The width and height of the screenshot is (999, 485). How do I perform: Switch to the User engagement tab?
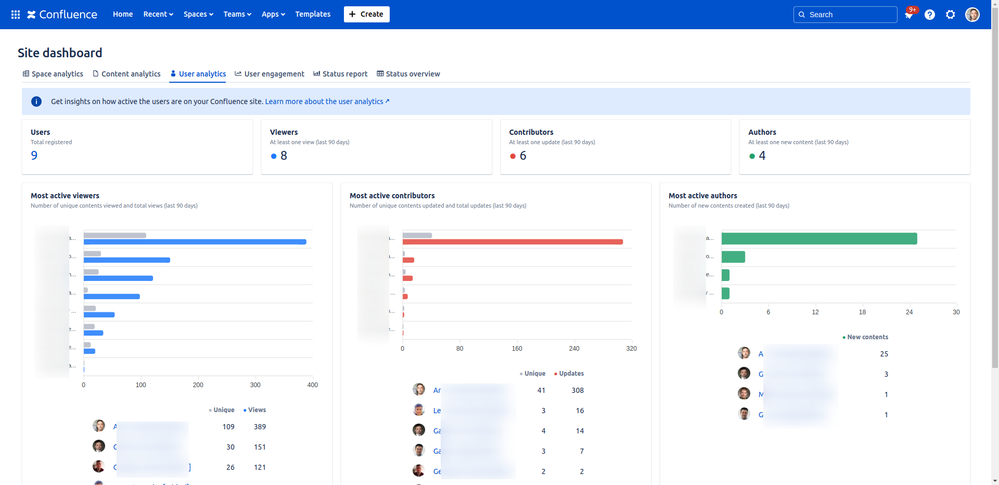pos(269,74)
